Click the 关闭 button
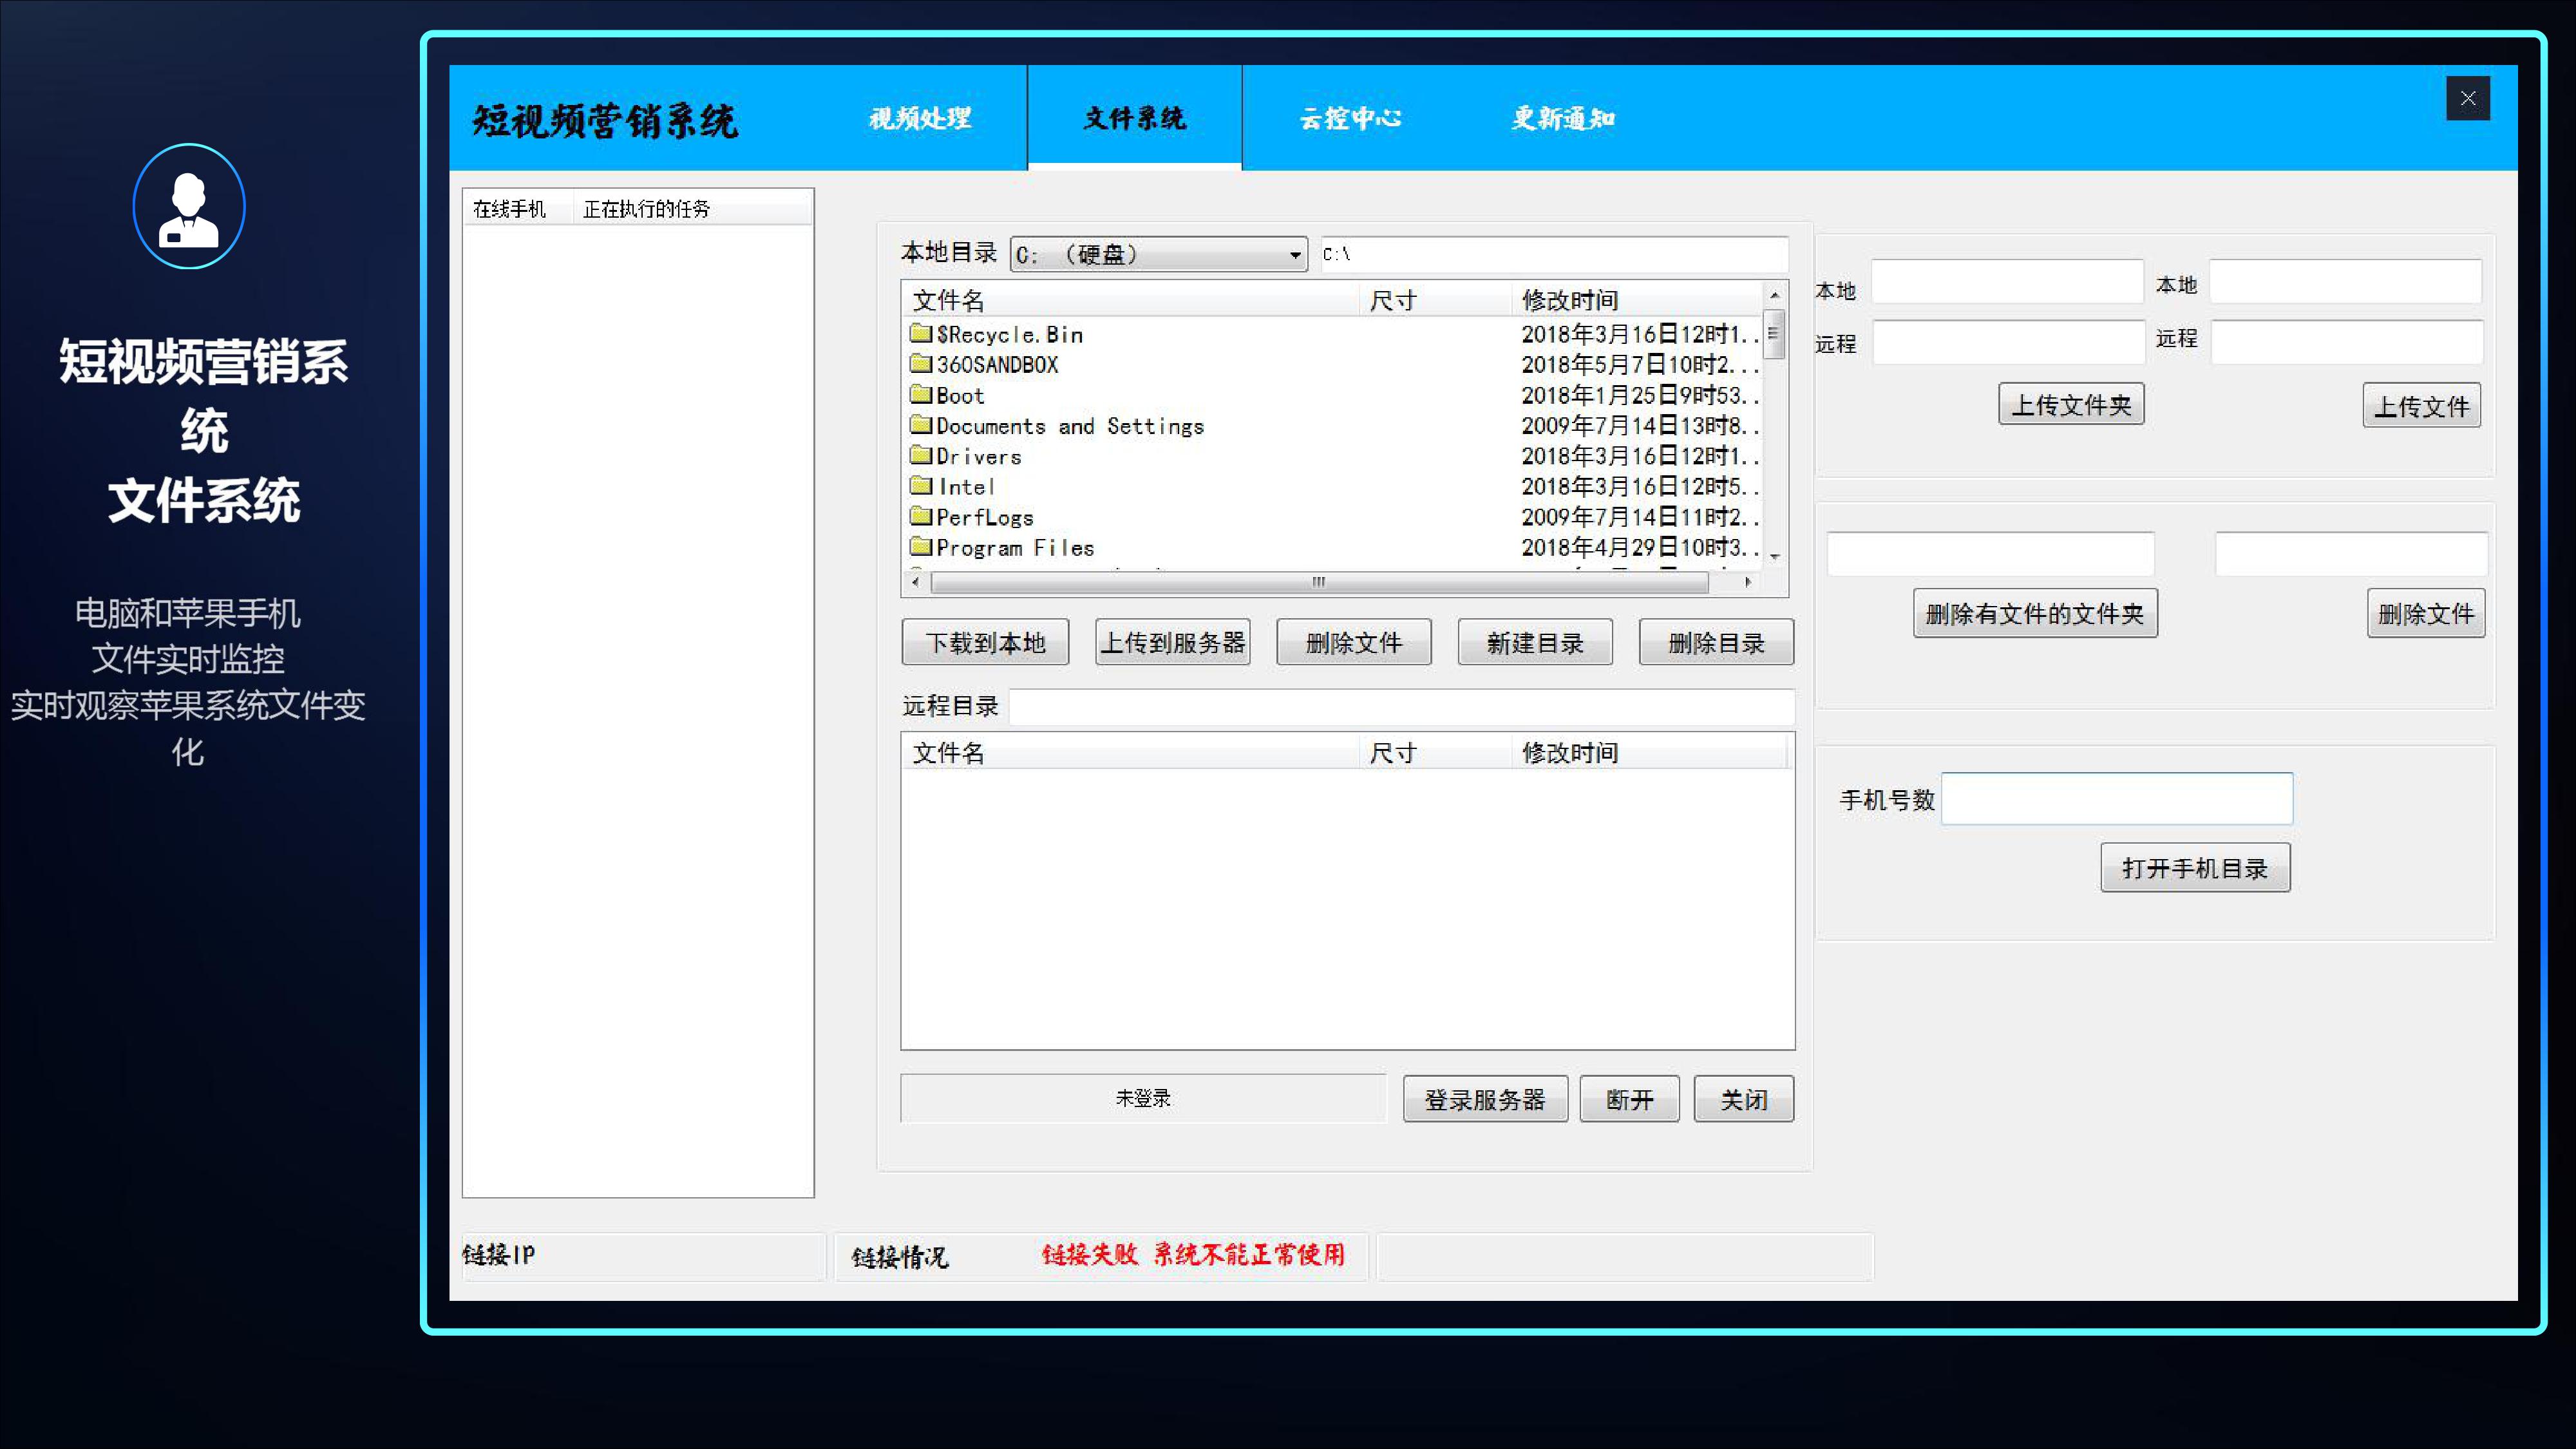This screenshot has width=2576, height=1449. pos(1744,1099)
